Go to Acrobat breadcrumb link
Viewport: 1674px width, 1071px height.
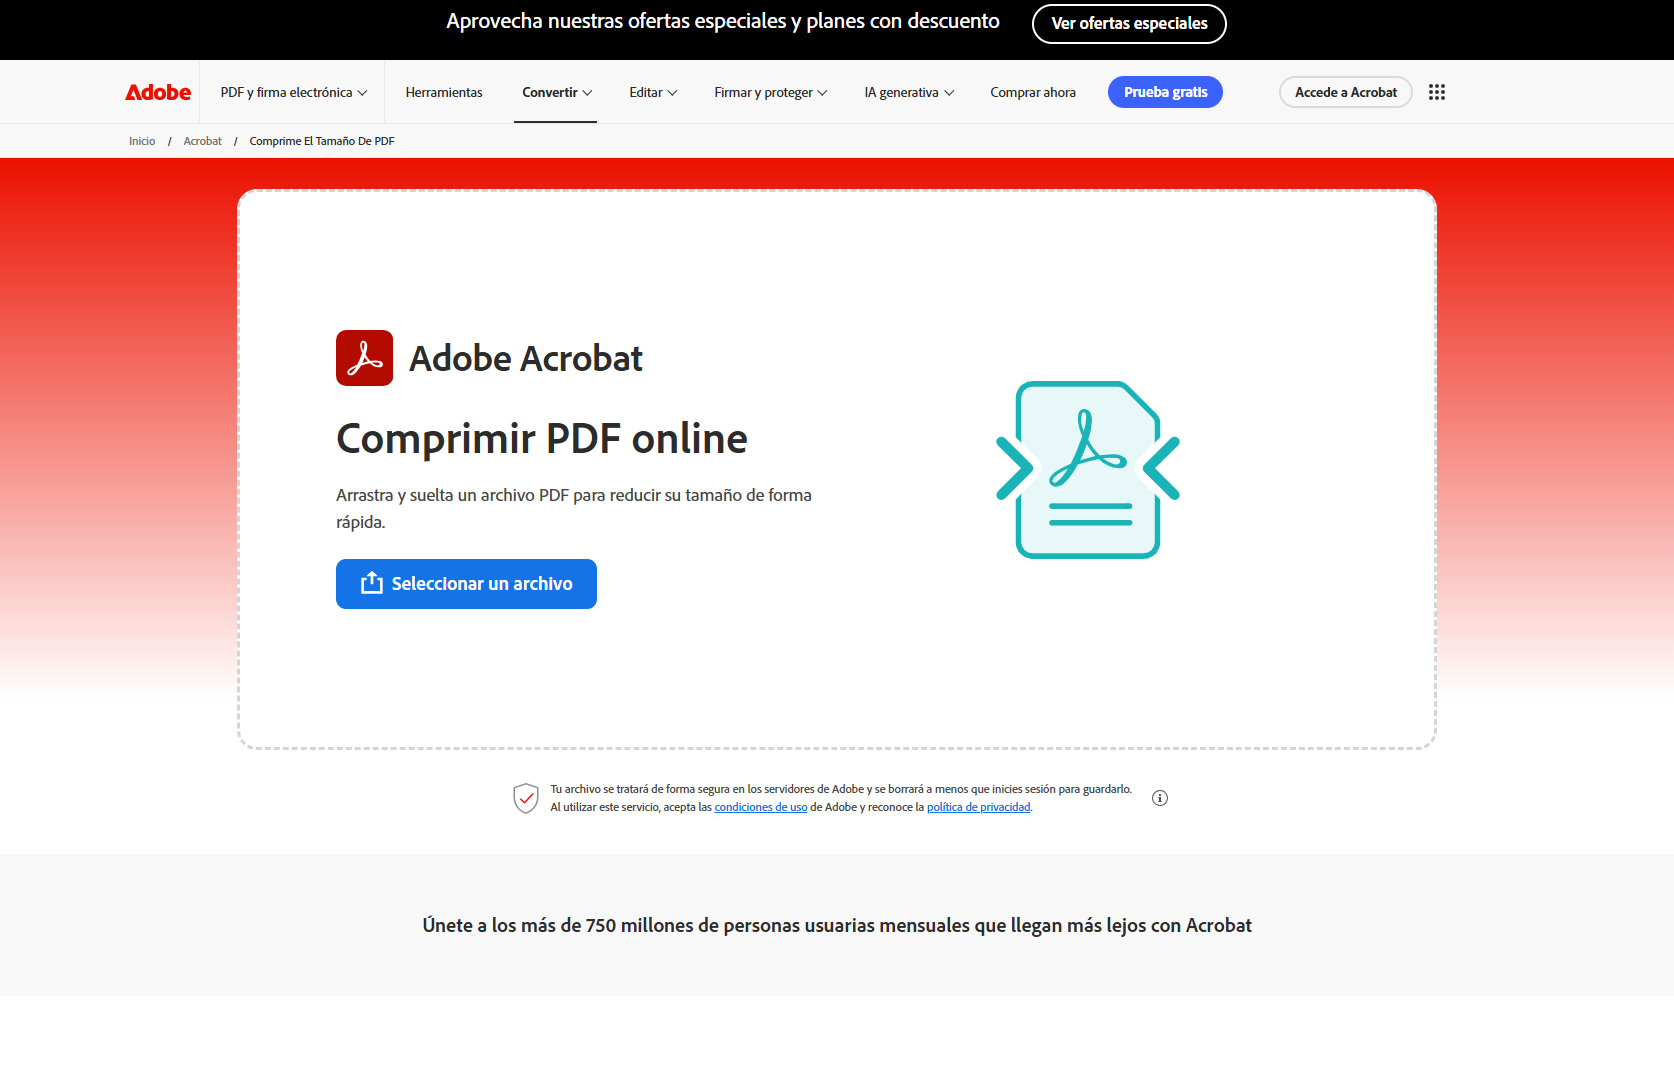click(x=203, y=141)
